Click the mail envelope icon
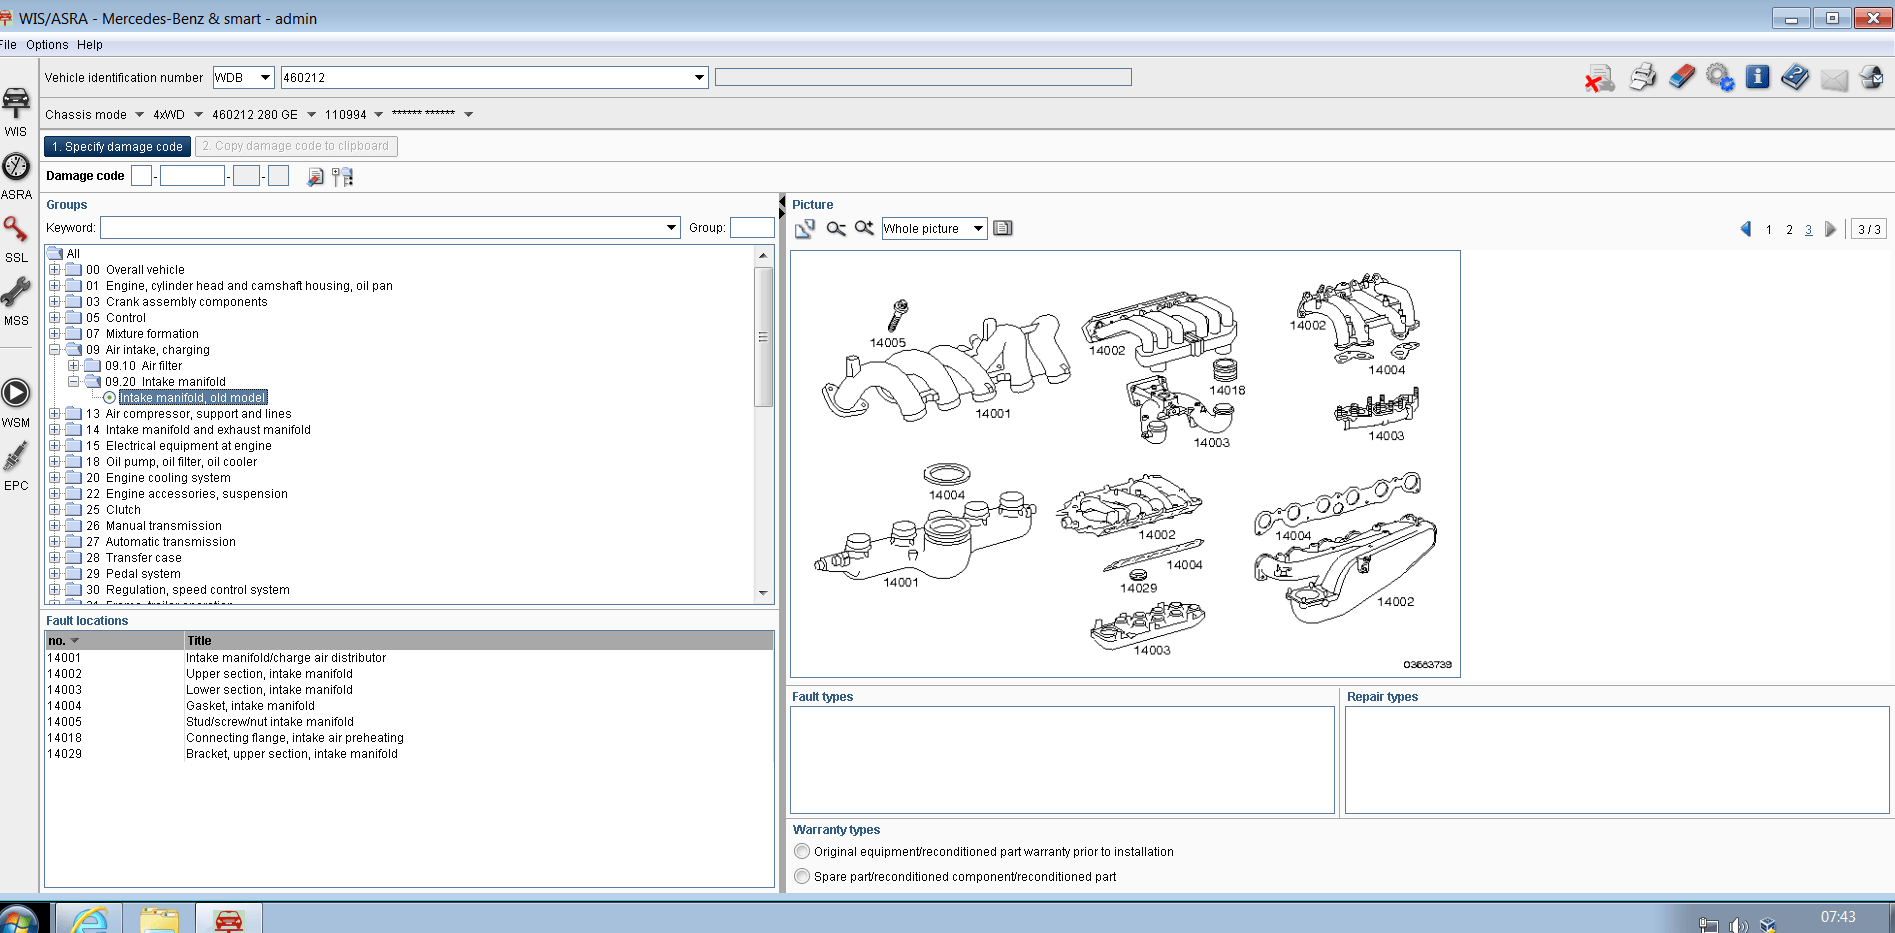The width and height of the screenshot is (1895, 933). click(1834, 77)
